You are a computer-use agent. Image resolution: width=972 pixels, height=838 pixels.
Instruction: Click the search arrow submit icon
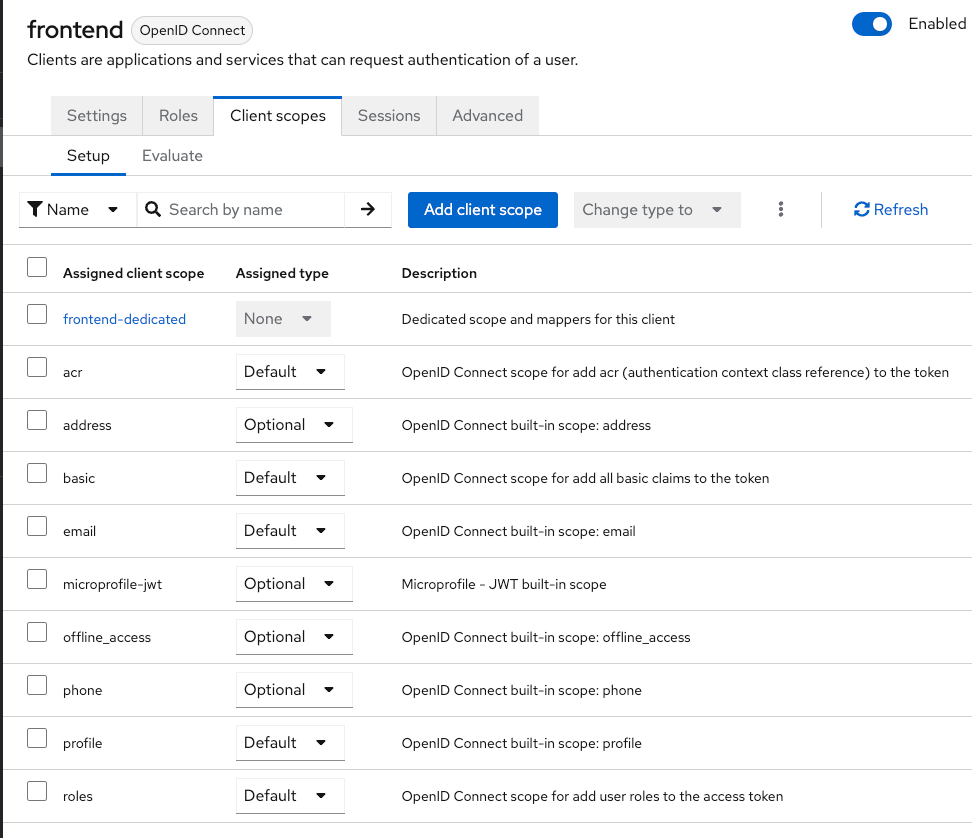tap(368, 209)
